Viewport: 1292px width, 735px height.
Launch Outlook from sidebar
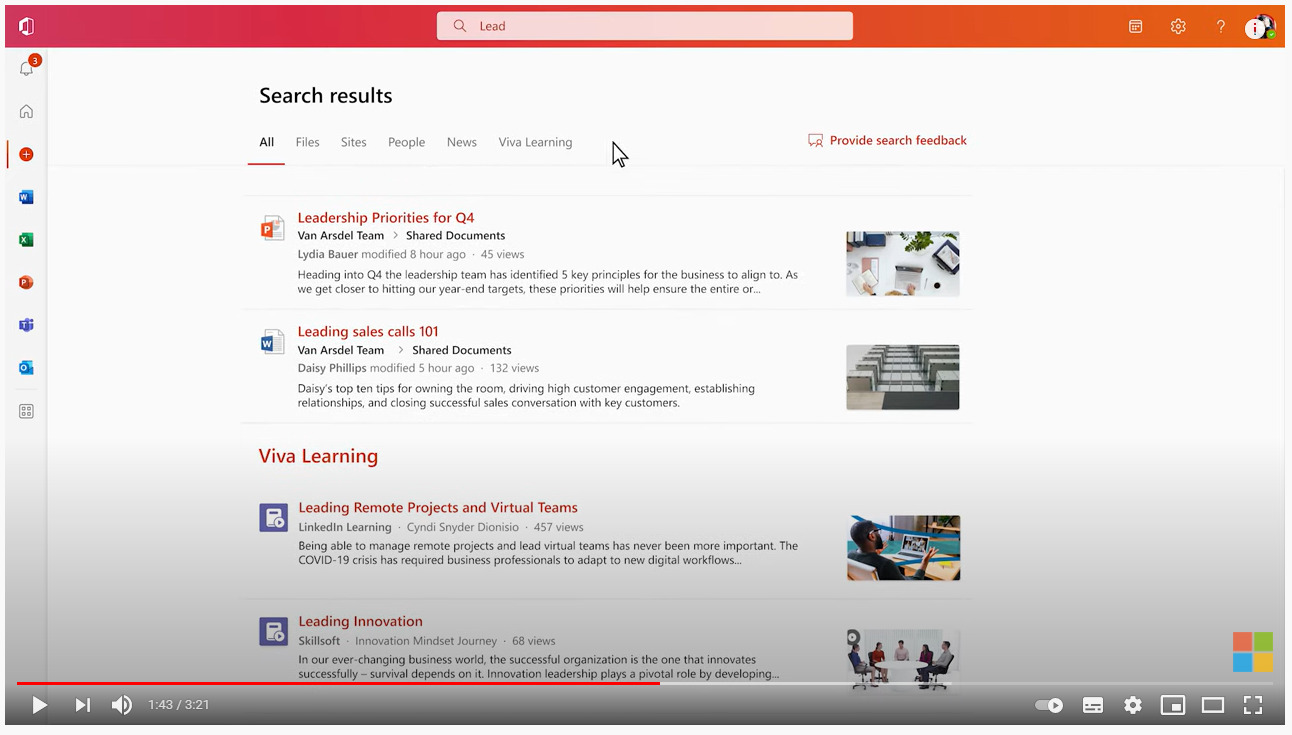27,368
